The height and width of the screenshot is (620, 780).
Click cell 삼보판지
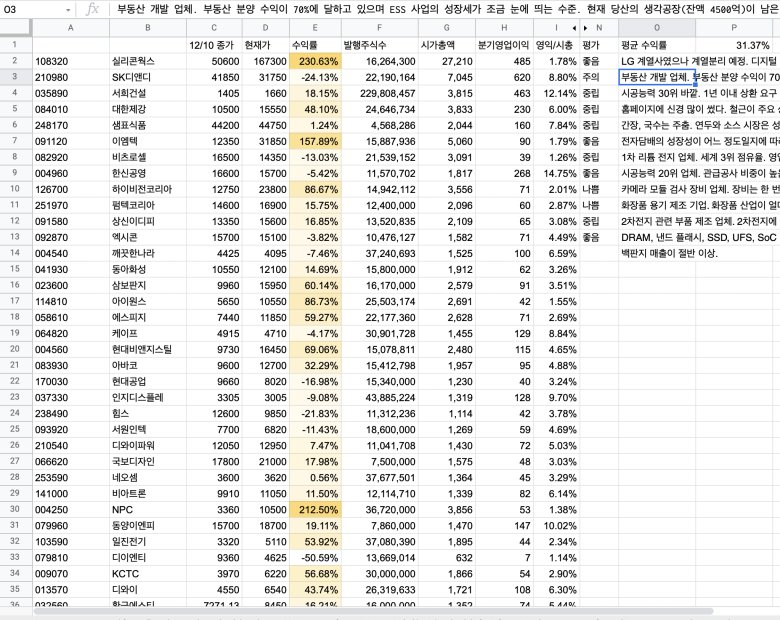click(148, 285)
